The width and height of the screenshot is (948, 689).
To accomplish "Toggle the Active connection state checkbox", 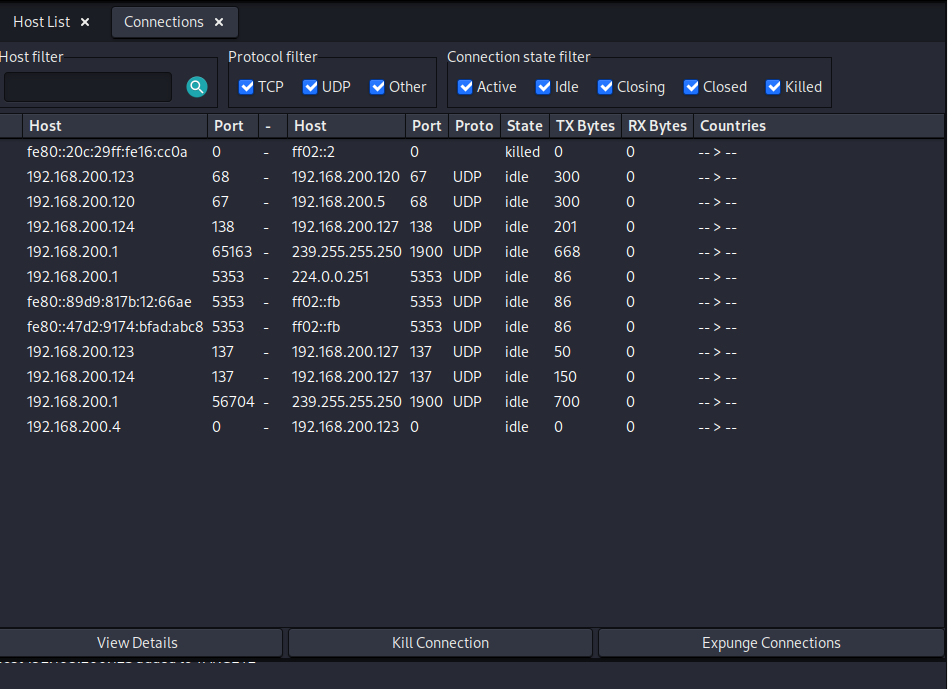I will (x=465, y=87).
